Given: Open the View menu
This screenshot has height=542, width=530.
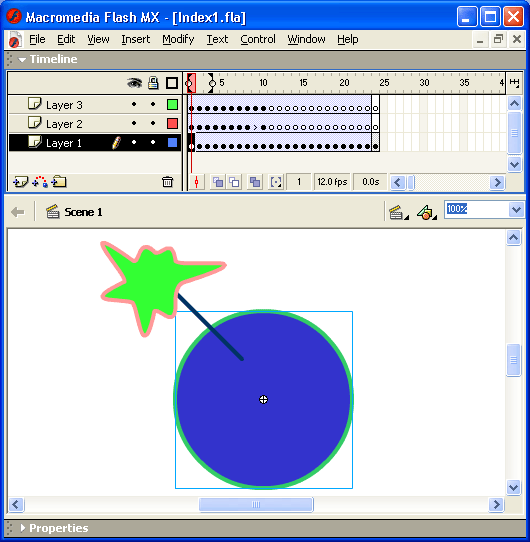Looking at the screenshot, I should (98, 39).
